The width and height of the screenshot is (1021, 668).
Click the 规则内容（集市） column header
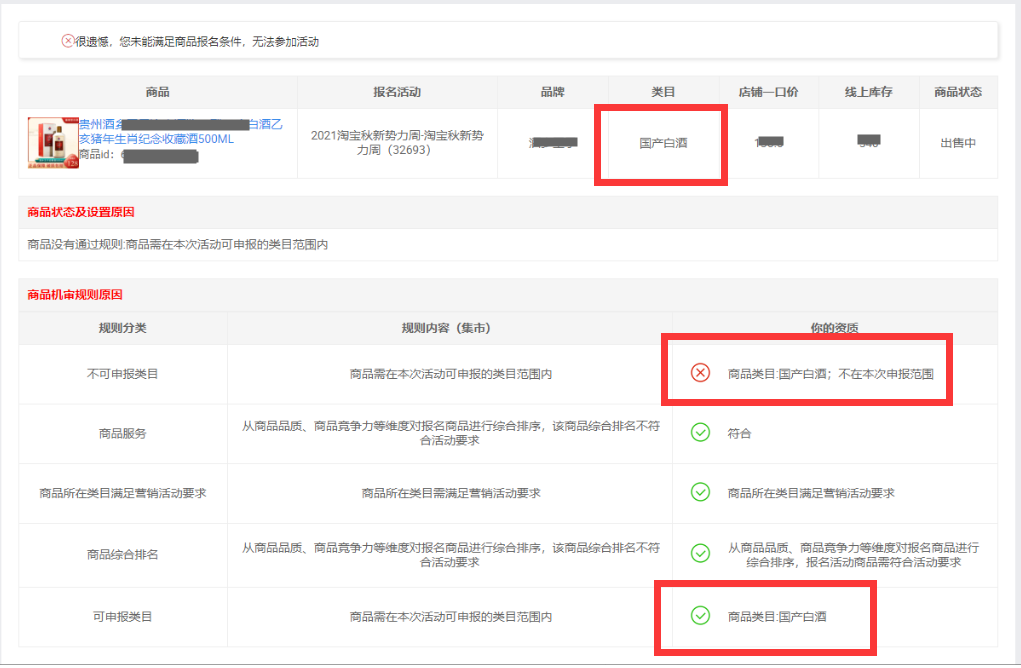point(449,328)
